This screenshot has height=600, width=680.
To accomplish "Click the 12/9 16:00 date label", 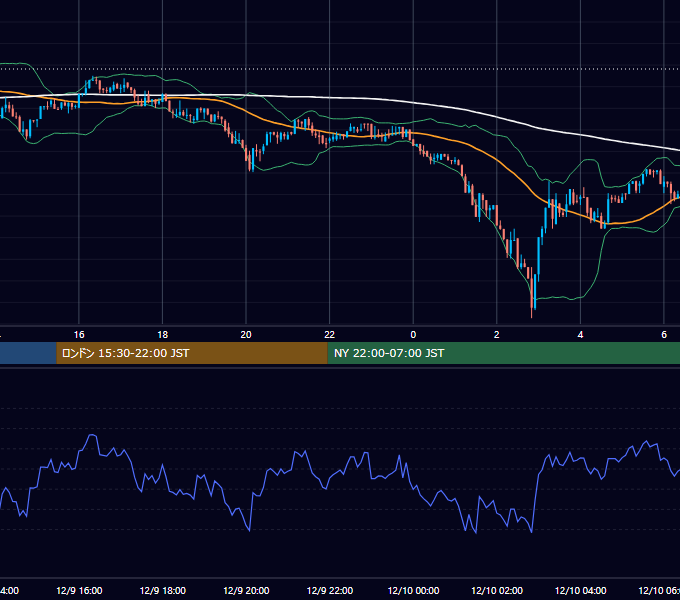I will [x=79, y=590].
